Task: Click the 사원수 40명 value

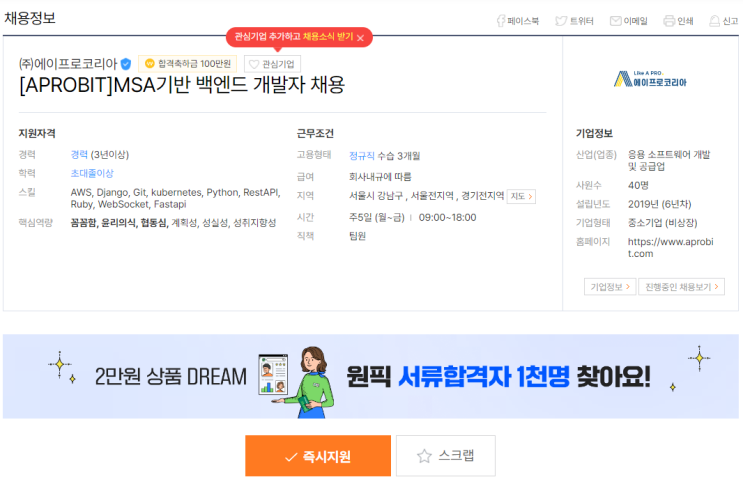Action: tap(638, 185)
